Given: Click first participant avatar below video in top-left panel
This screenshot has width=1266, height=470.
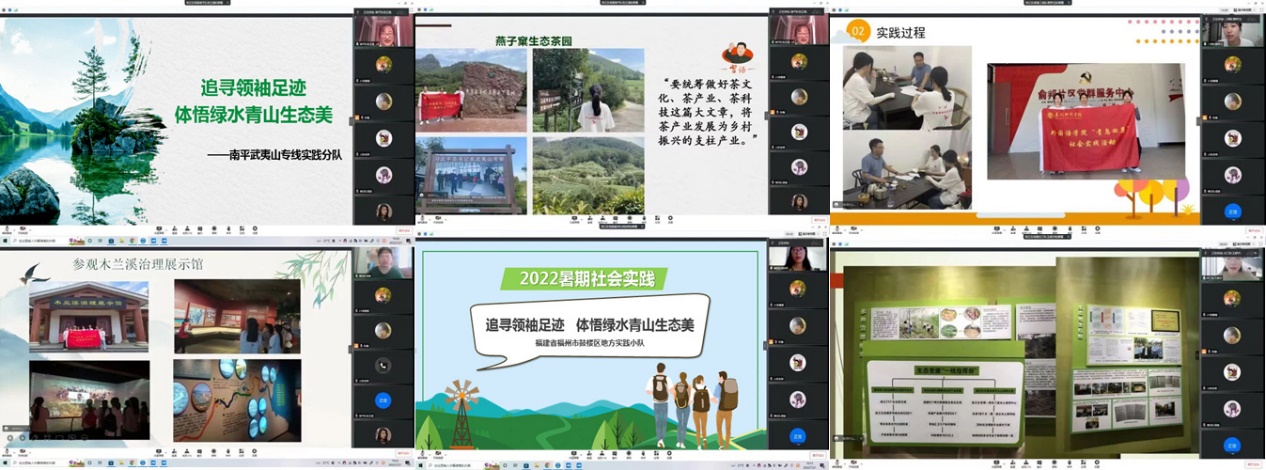Looking at the screenshot, I should tap(383, 65).
